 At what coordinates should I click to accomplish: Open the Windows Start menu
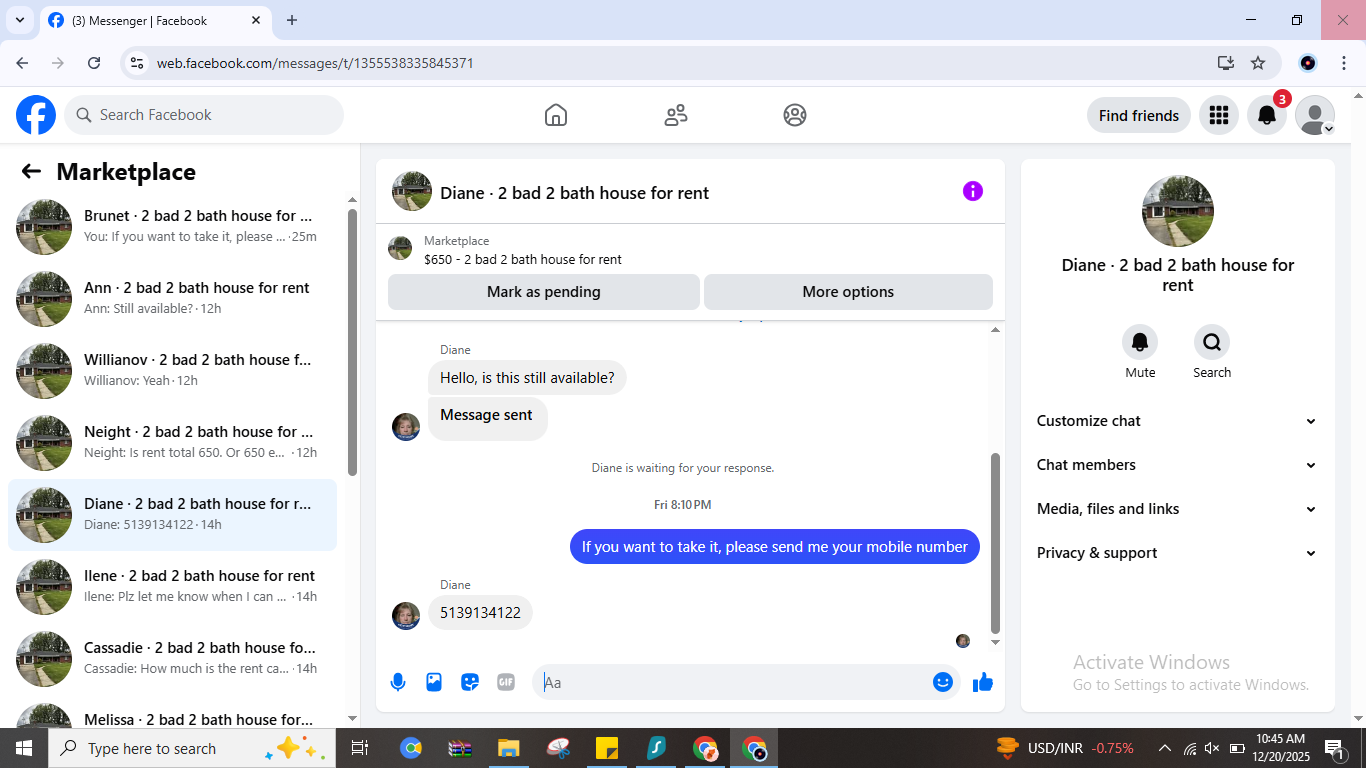coord(23,748)
